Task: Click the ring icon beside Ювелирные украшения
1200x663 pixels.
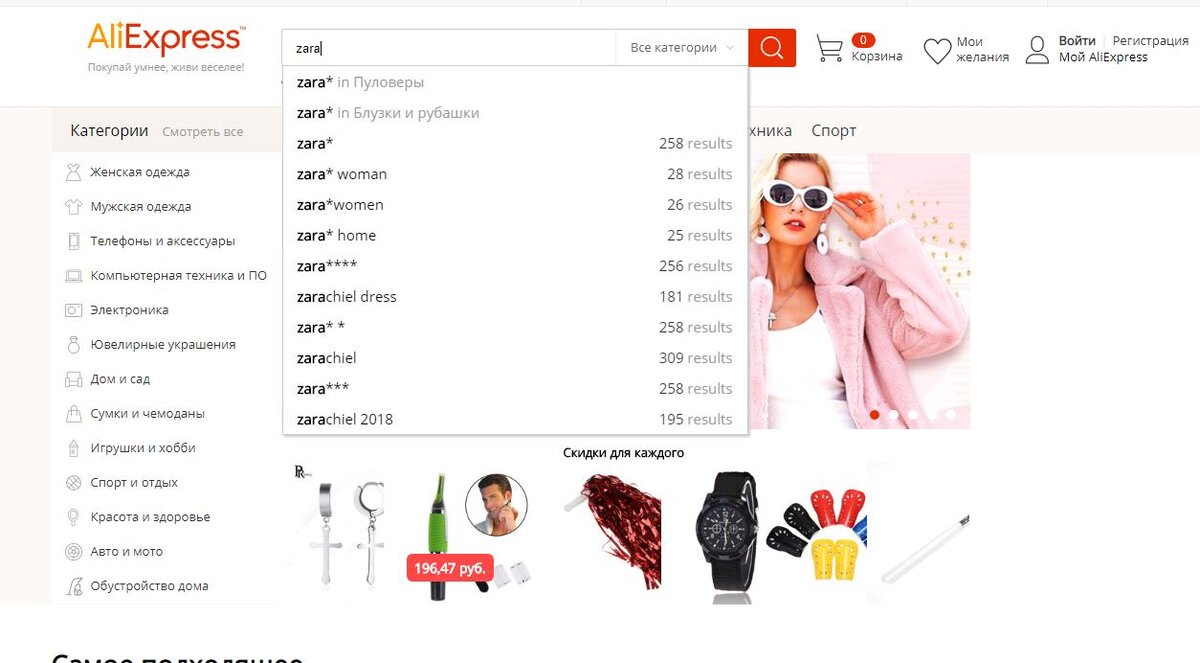Action: coord(73,345)
